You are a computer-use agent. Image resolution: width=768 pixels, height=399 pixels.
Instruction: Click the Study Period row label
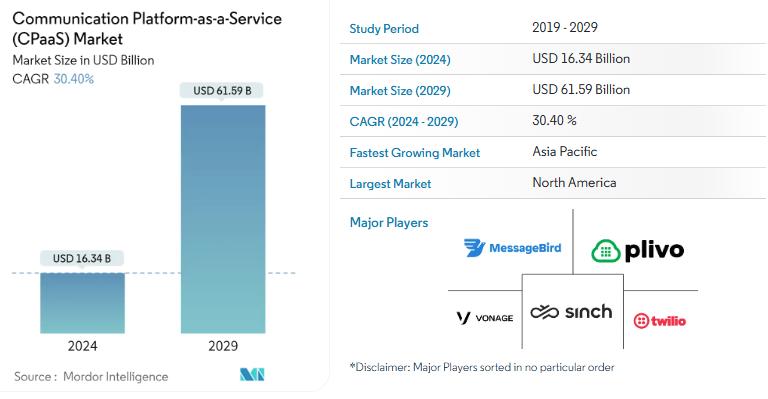click(x=384, y=29)
